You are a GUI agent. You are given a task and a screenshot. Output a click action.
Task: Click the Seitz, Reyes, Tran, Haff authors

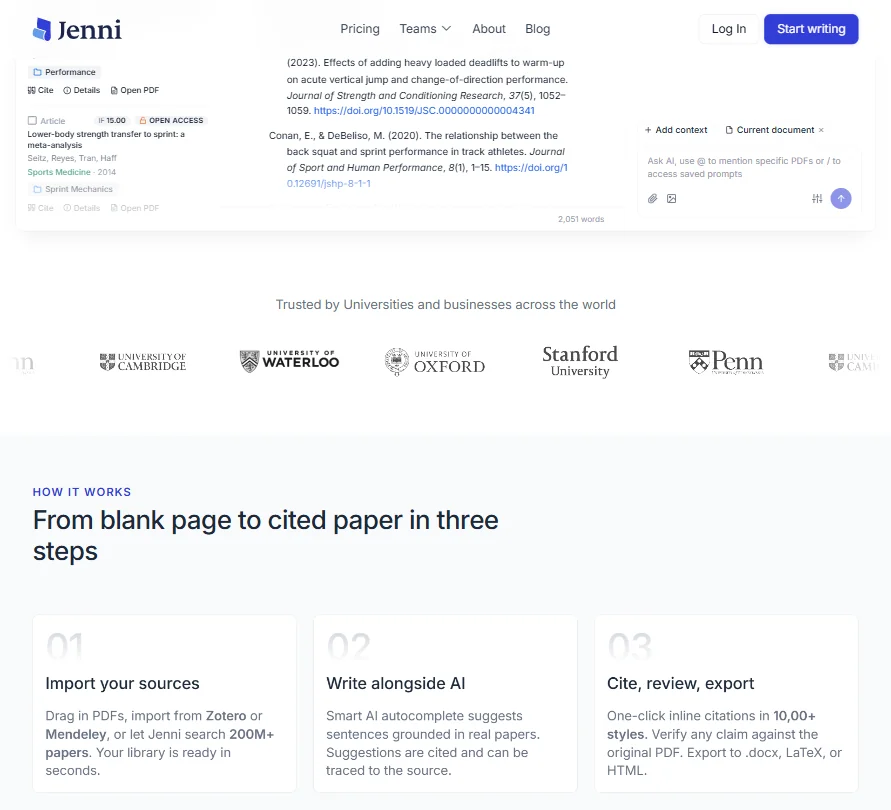(72, 159)
